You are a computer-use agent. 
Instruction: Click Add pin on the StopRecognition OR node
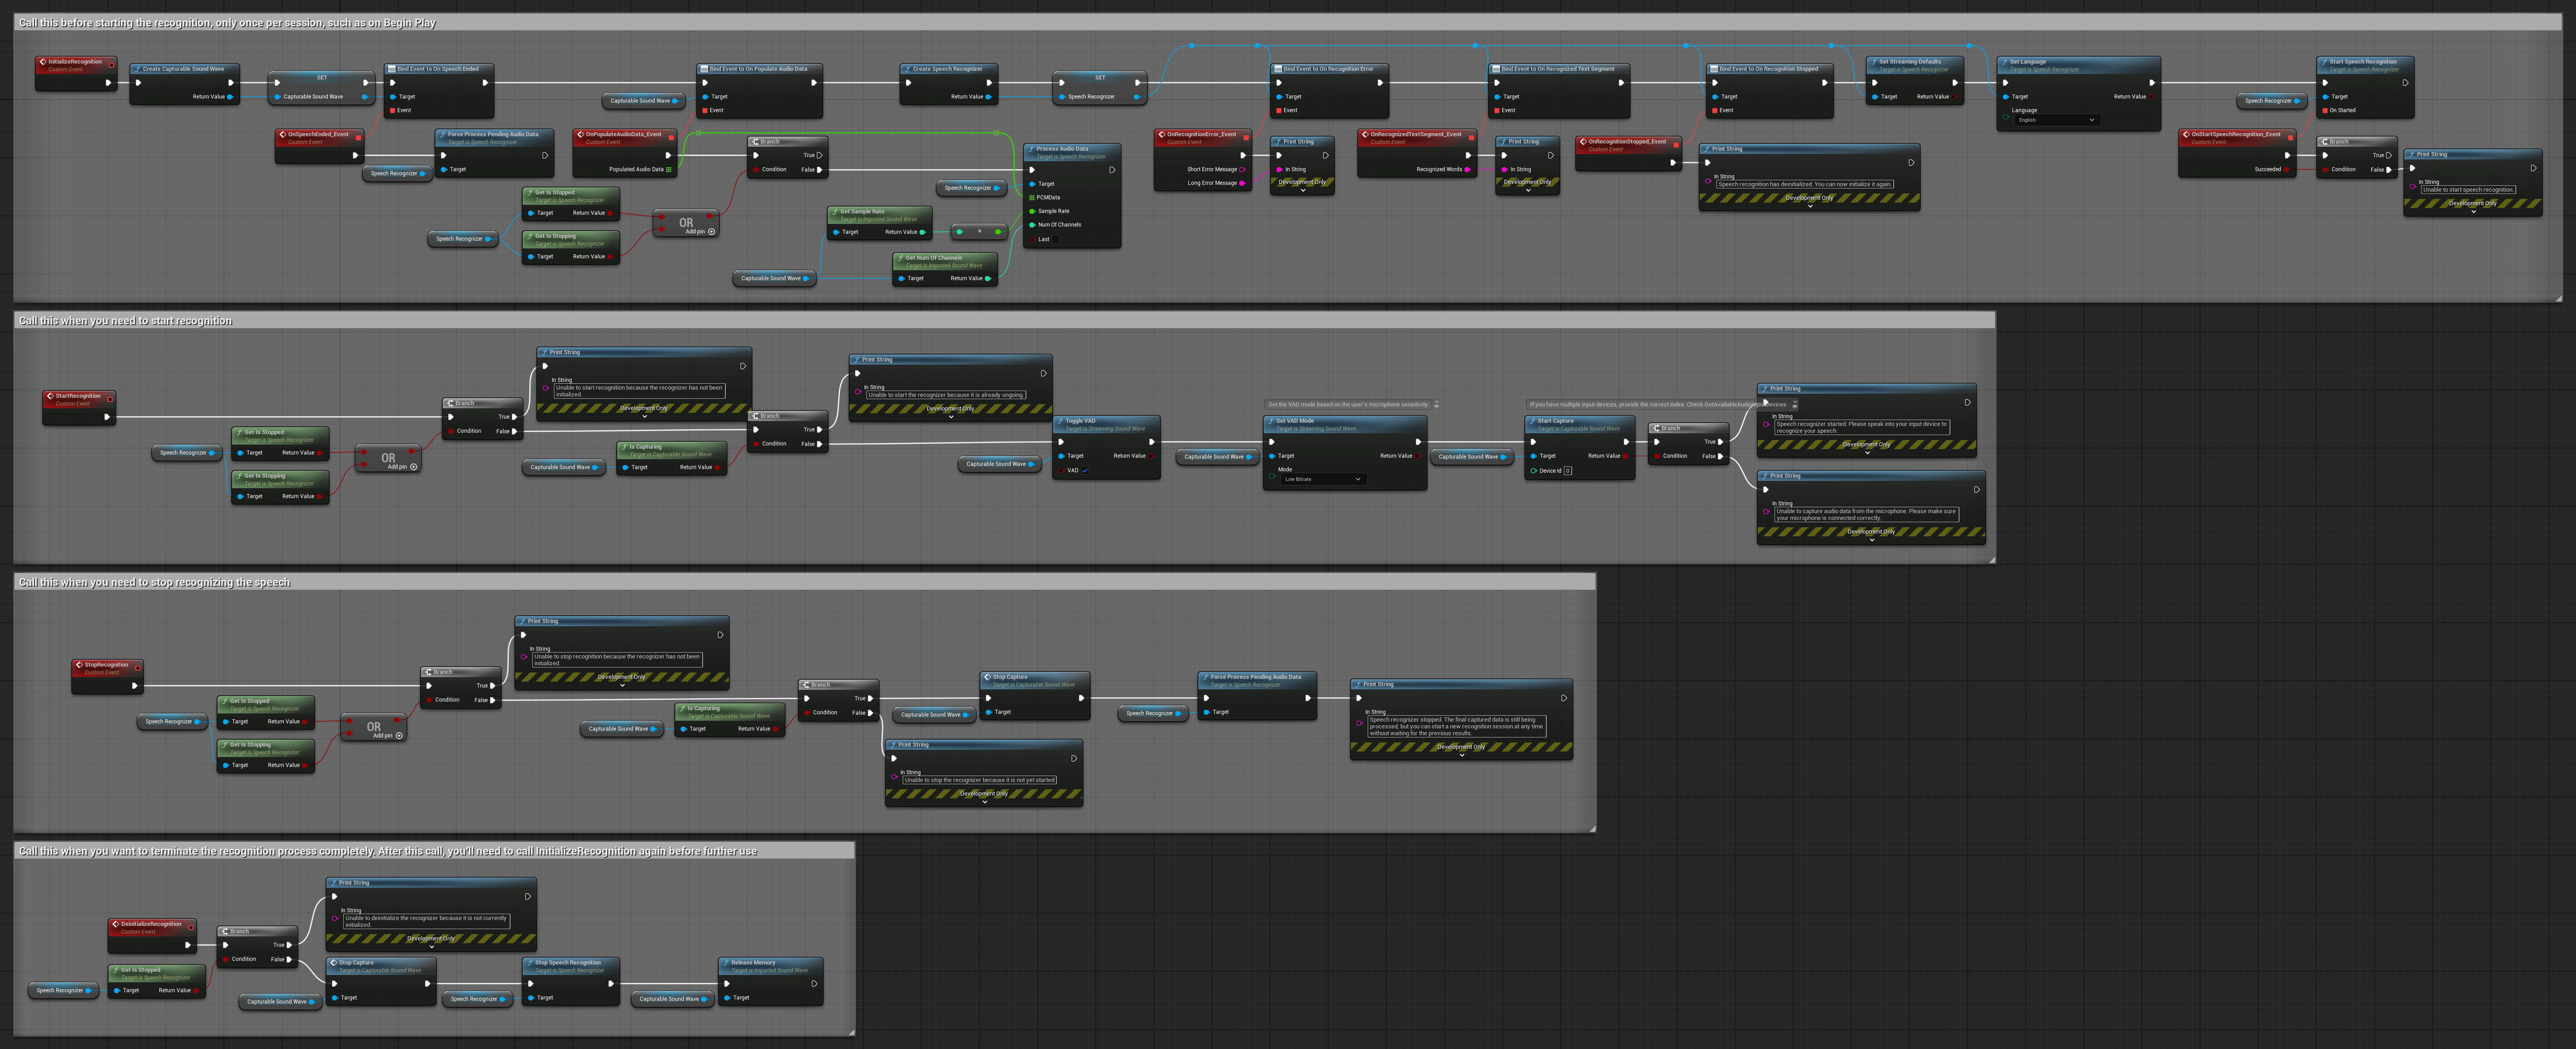399,736
